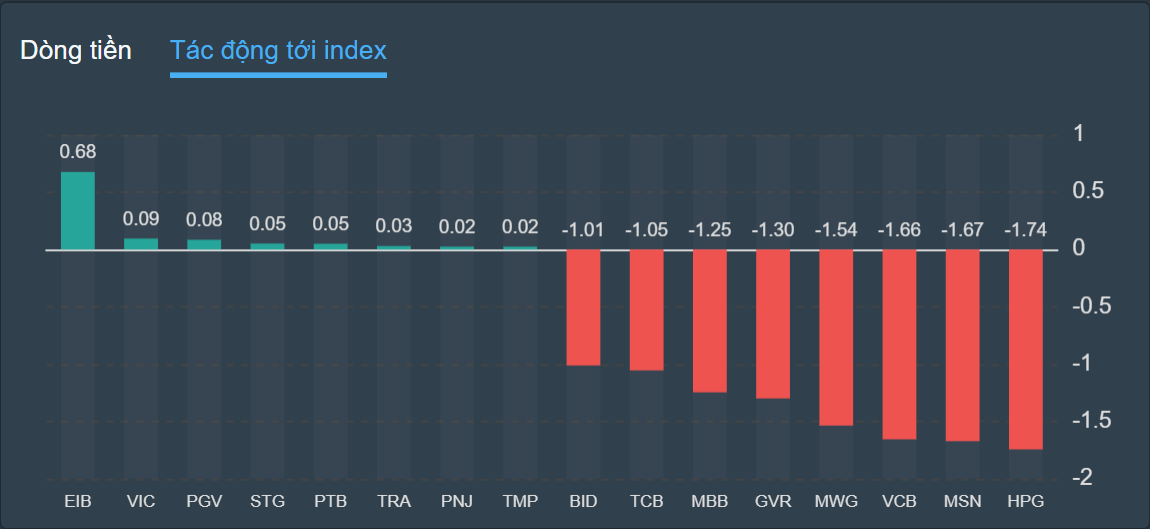
Task: Click the 0.68 value label above EIB
Action: 78,152
